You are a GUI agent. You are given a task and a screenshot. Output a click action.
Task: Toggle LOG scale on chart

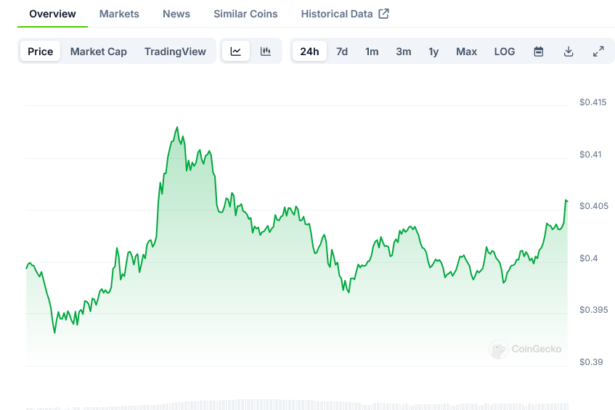[505, 51]
